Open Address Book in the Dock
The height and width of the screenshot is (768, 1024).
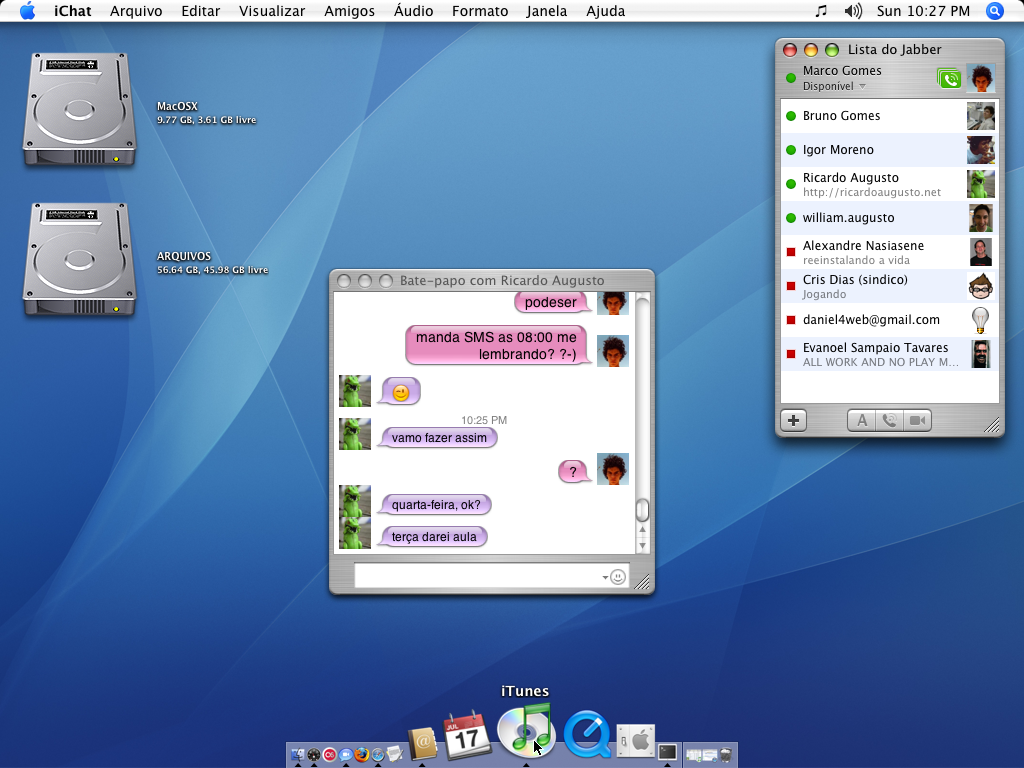(x=423, y=744)
